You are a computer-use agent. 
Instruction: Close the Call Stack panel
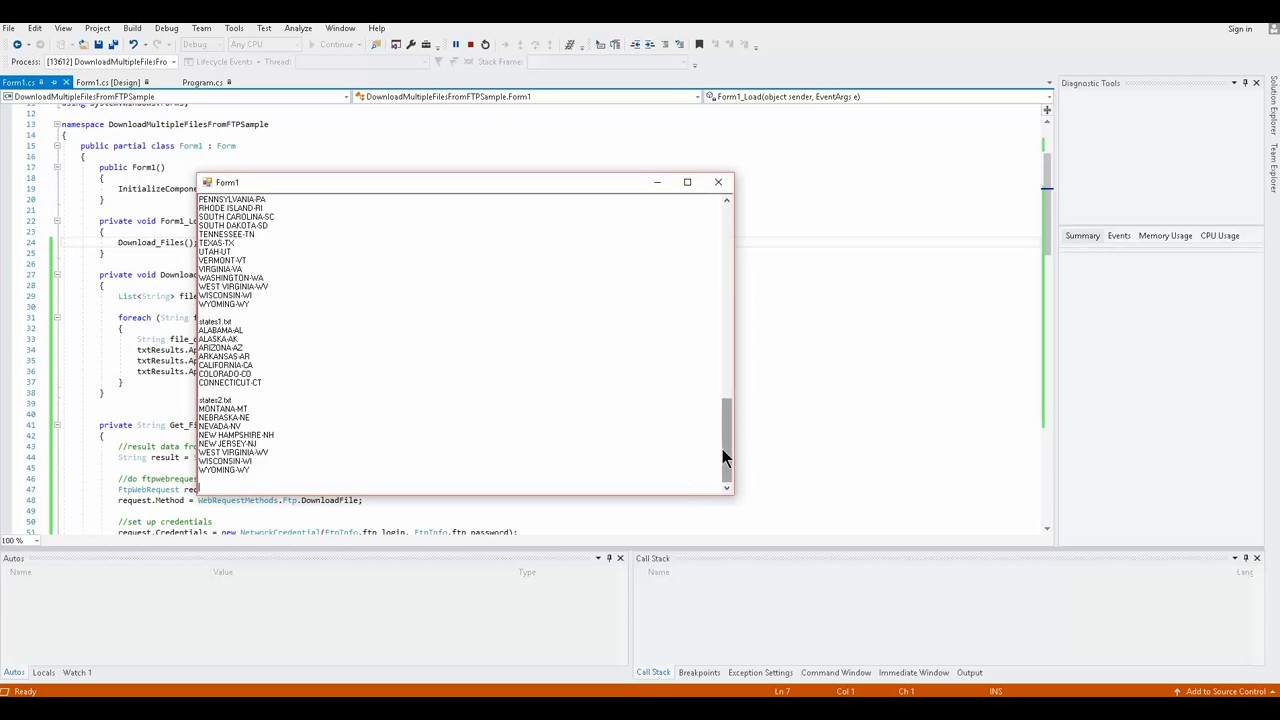click(x=1257, y=558)
